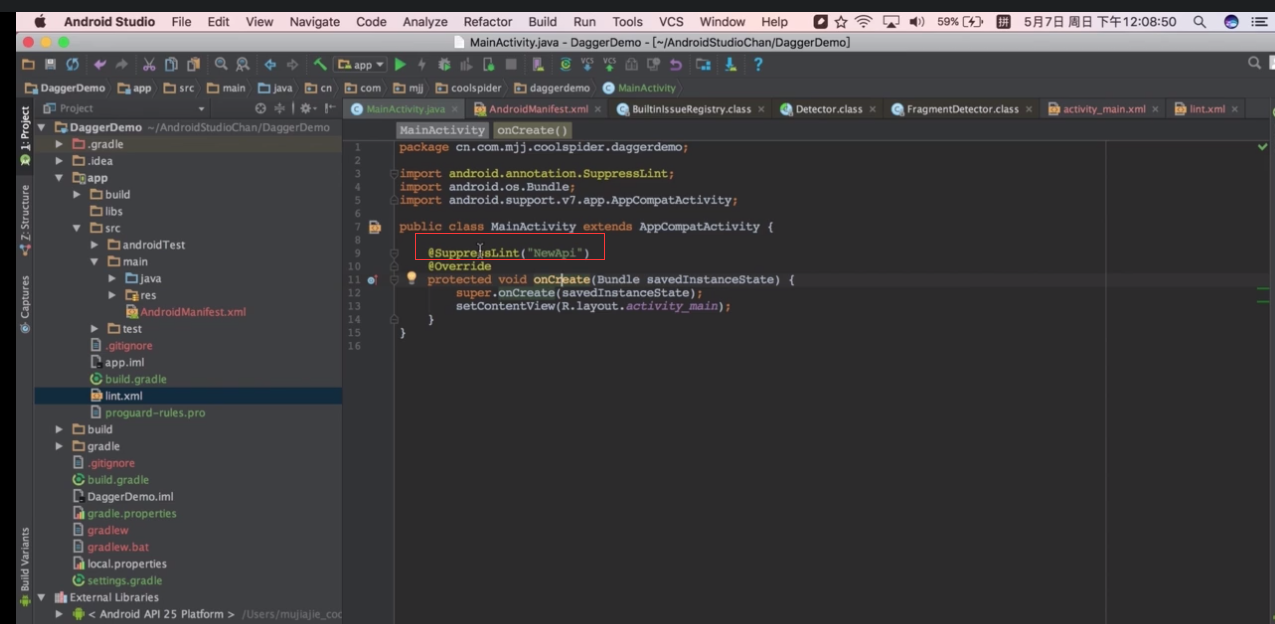The width and height of the screenshot is (1275, 624).
Task: Collapse the DaggerDemo root node
Action: pos(42,128)
